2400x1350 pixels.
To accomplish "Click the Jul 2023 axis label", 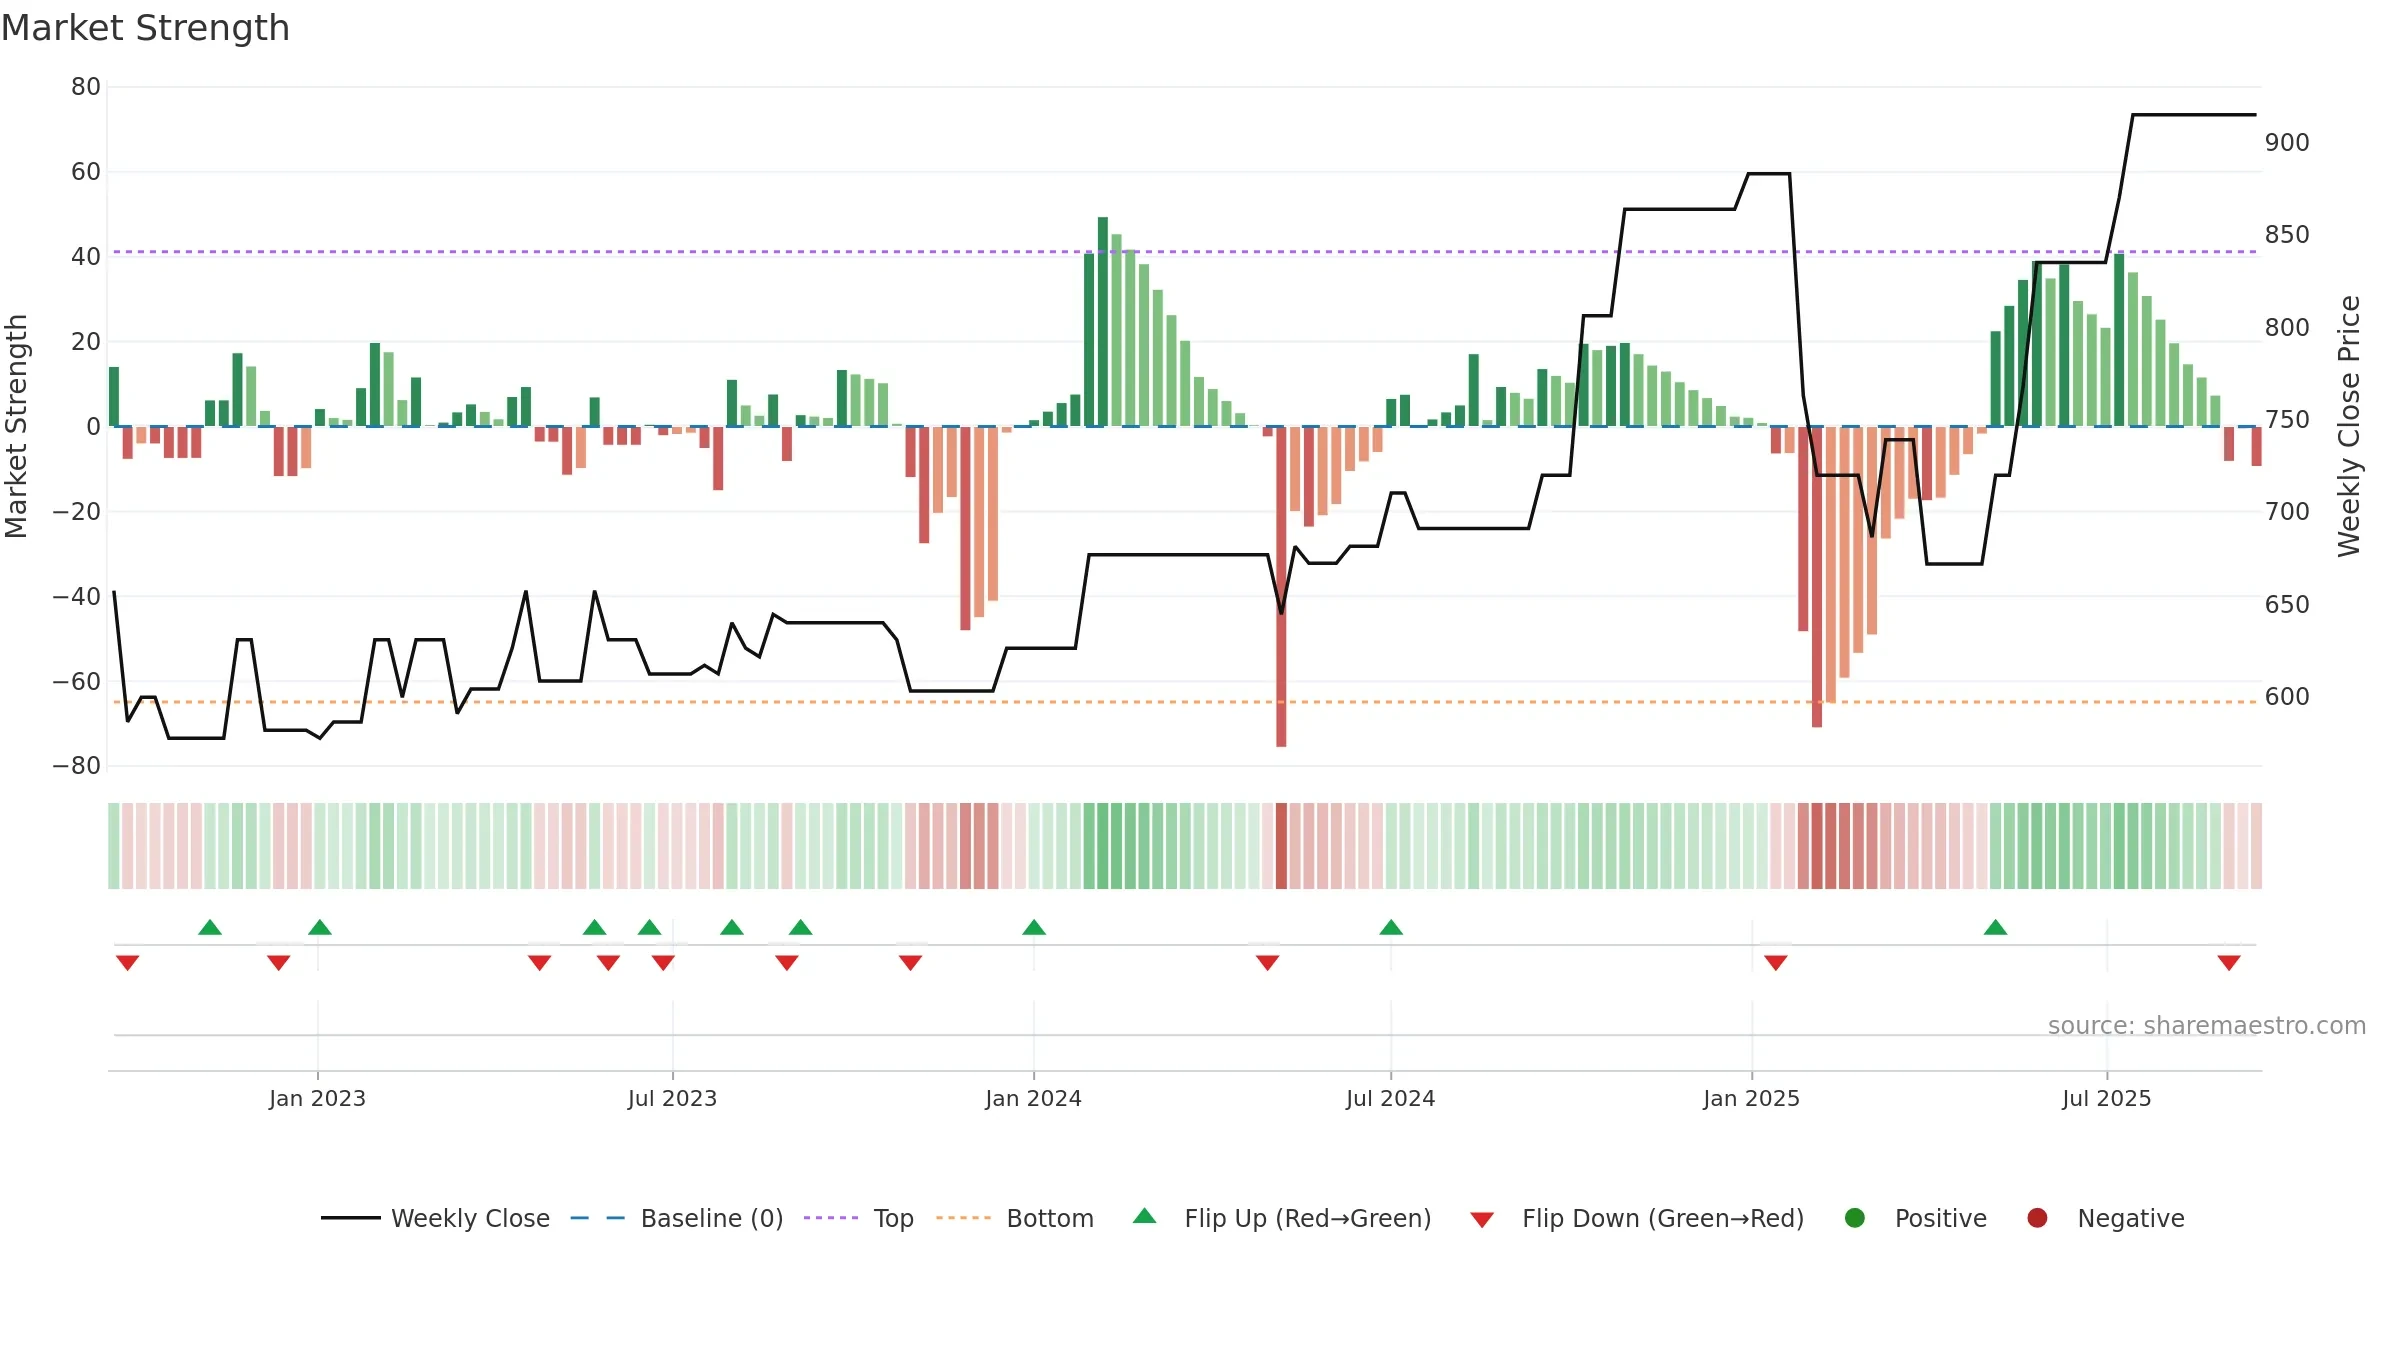I will [672, 1099].
